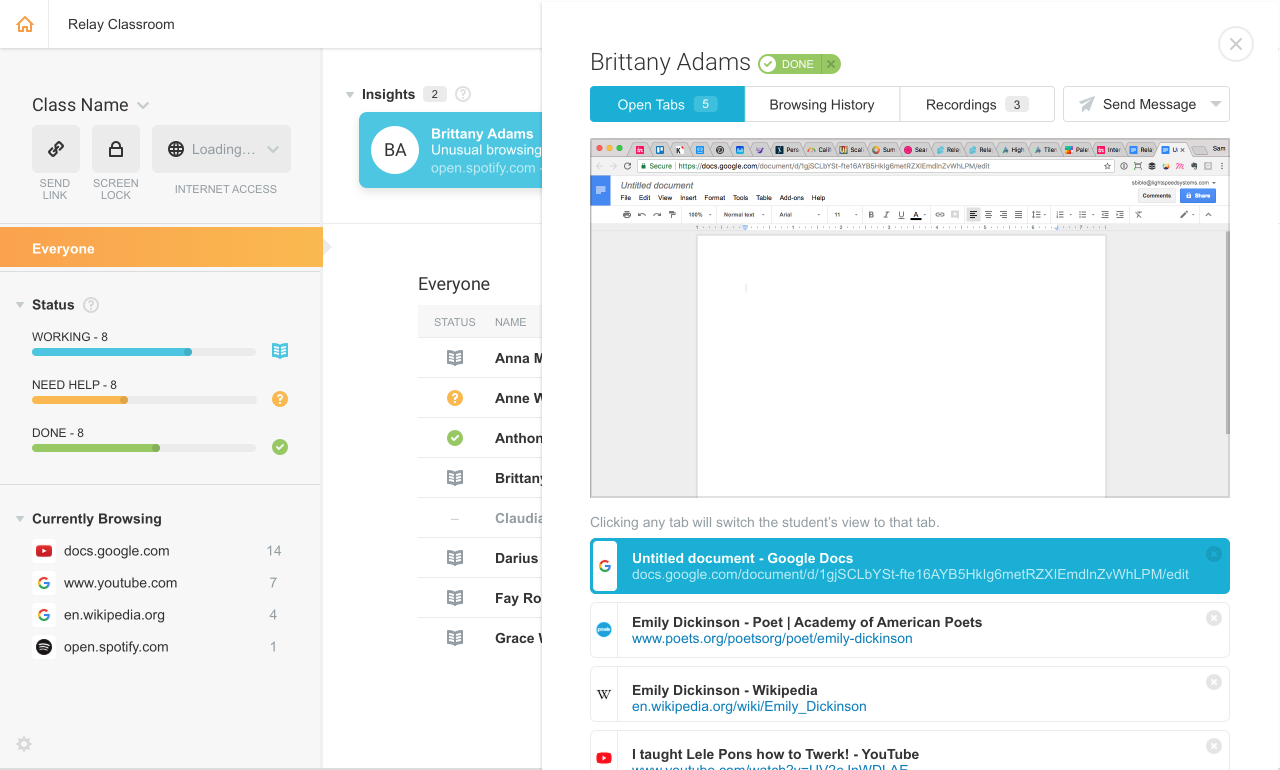Image resolution: width=1280 pixels, height=770 pixels.
Task: Open the en.wikipedia.org/wiki/Emily_Dickinson link
Action: [x=749, y=706]
